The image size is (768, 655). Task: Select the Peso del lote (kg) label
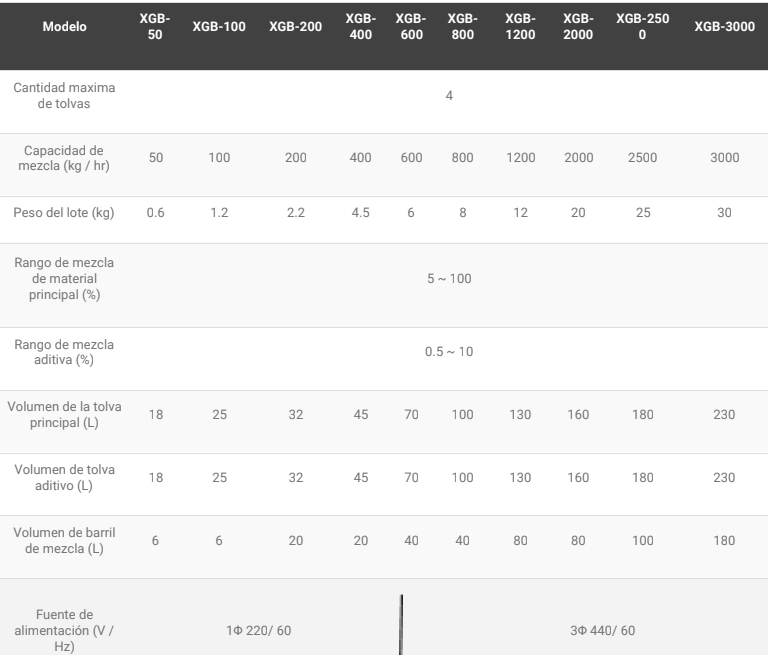click(64, 213)
